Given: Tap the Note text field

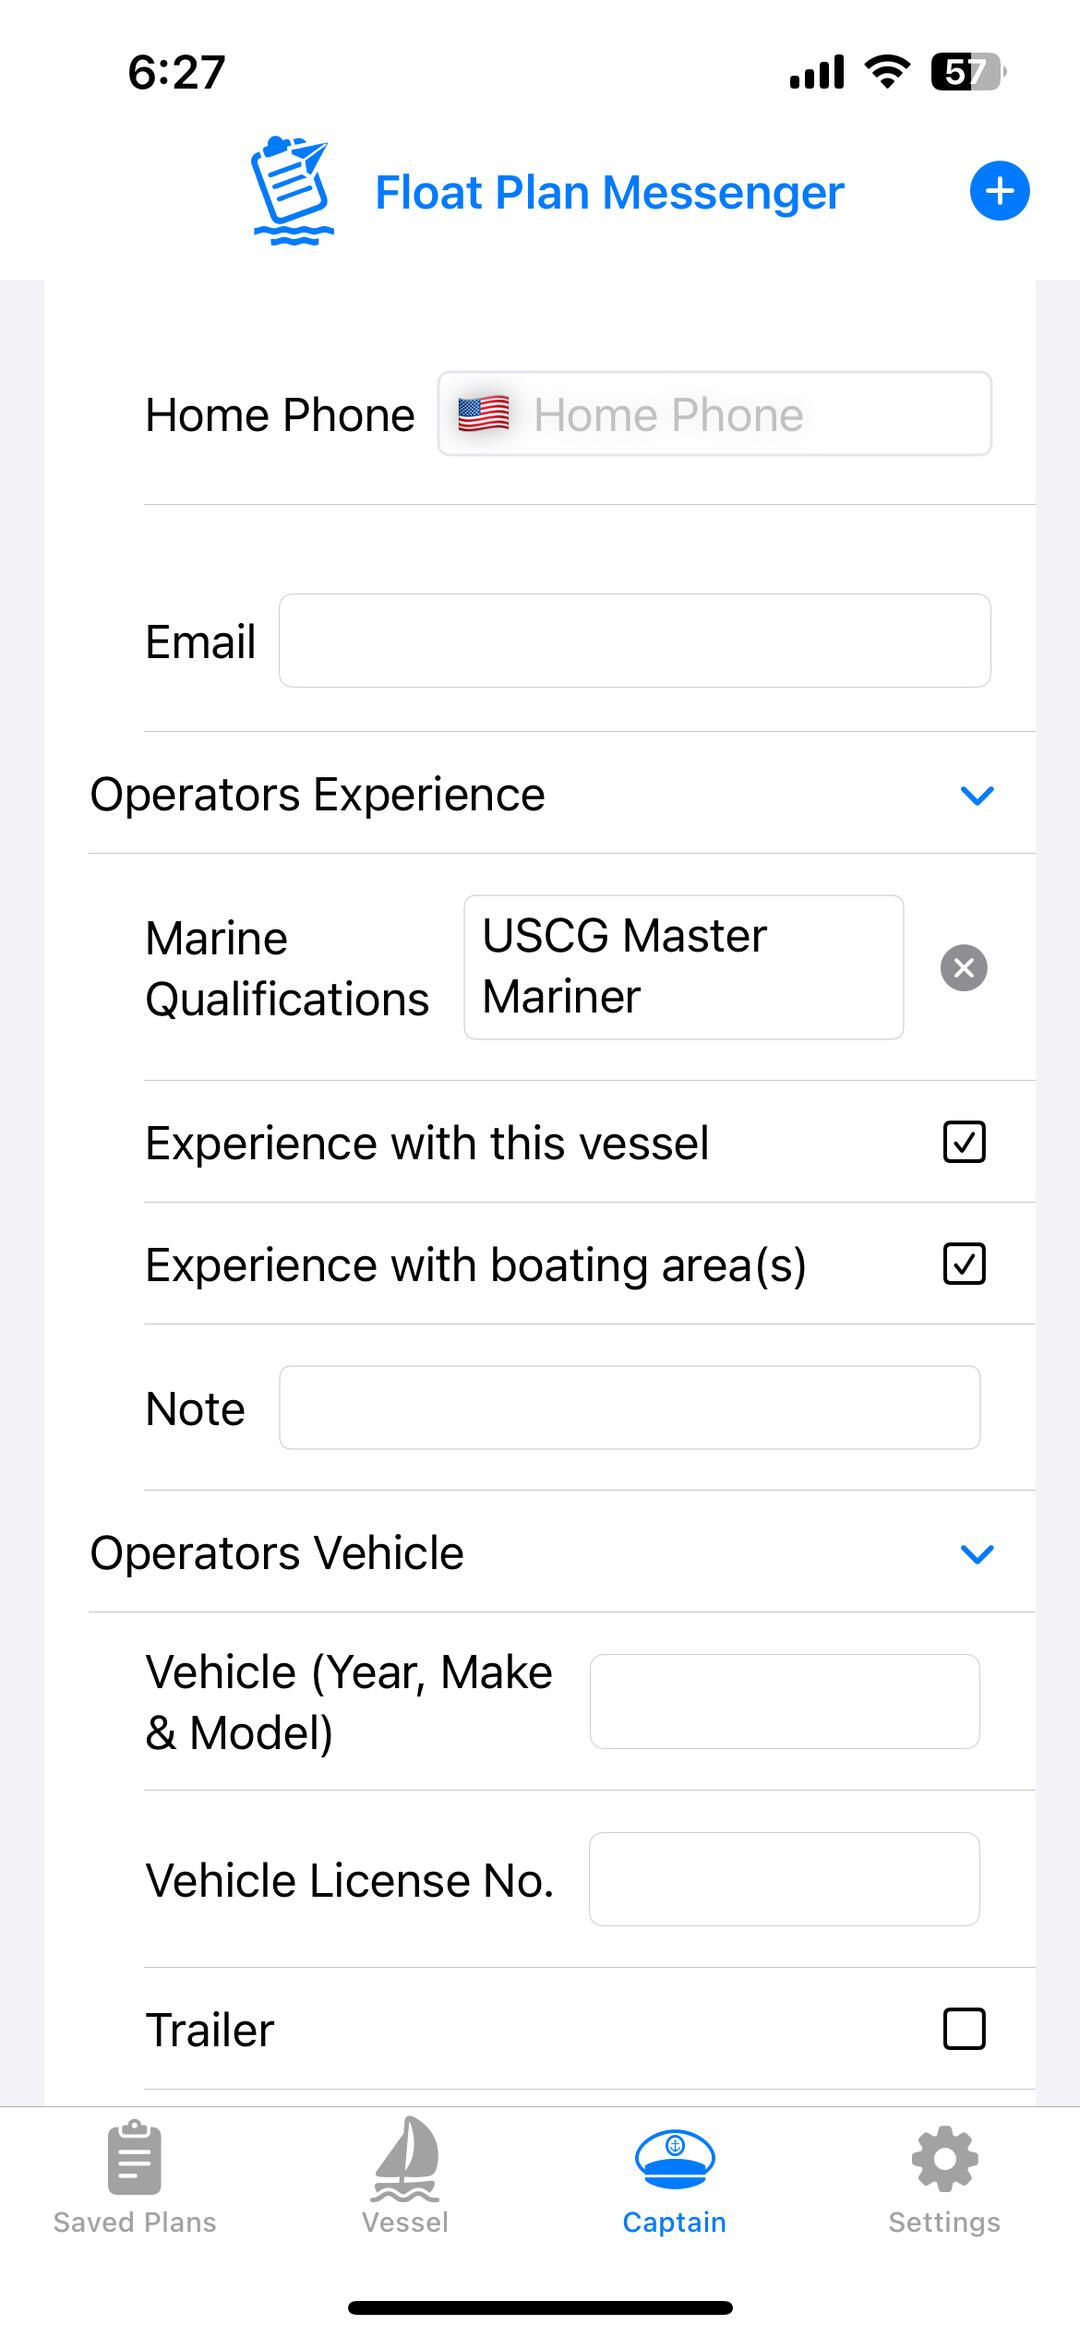Looking at the screenshot, I should click(x=629, y=1408).
